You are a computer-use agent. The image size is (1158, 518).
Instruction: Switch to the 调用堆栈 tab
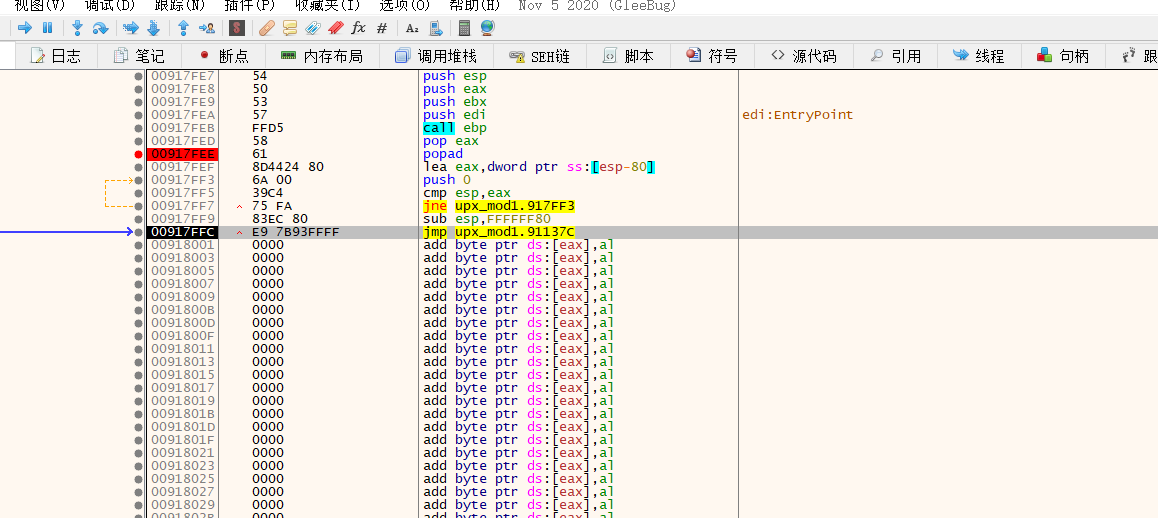coord(436,56)
